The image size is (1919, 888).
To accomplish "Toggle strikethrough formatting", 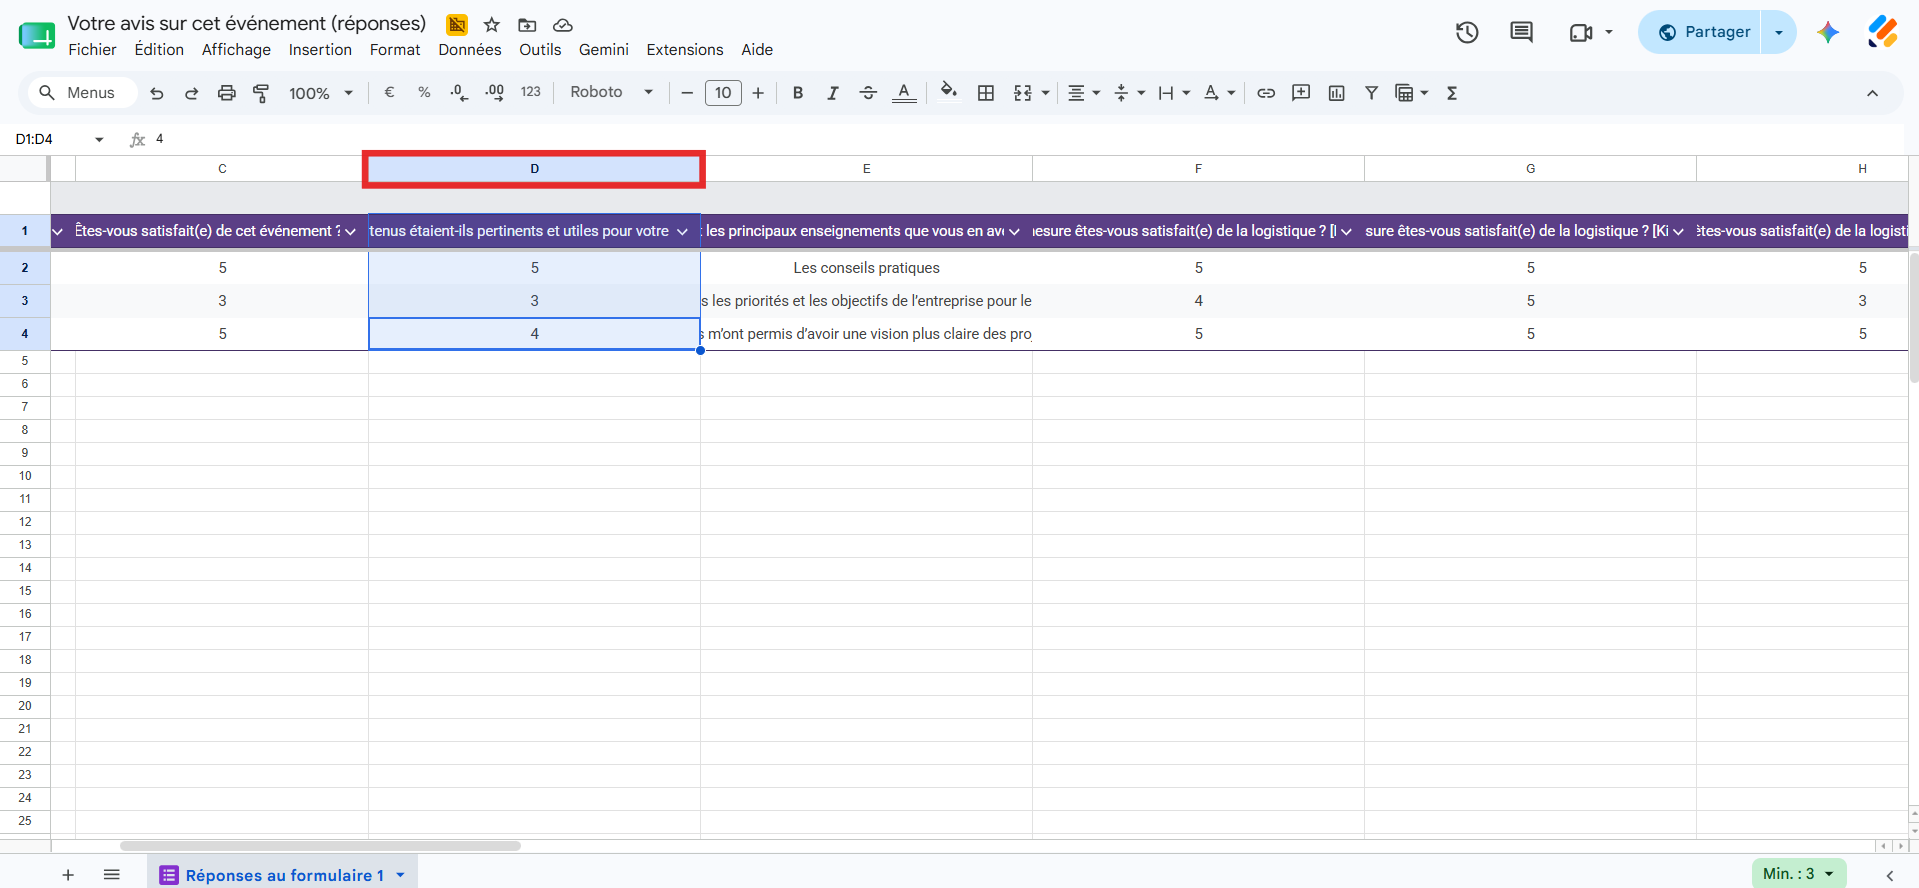I will click(868, 93).
